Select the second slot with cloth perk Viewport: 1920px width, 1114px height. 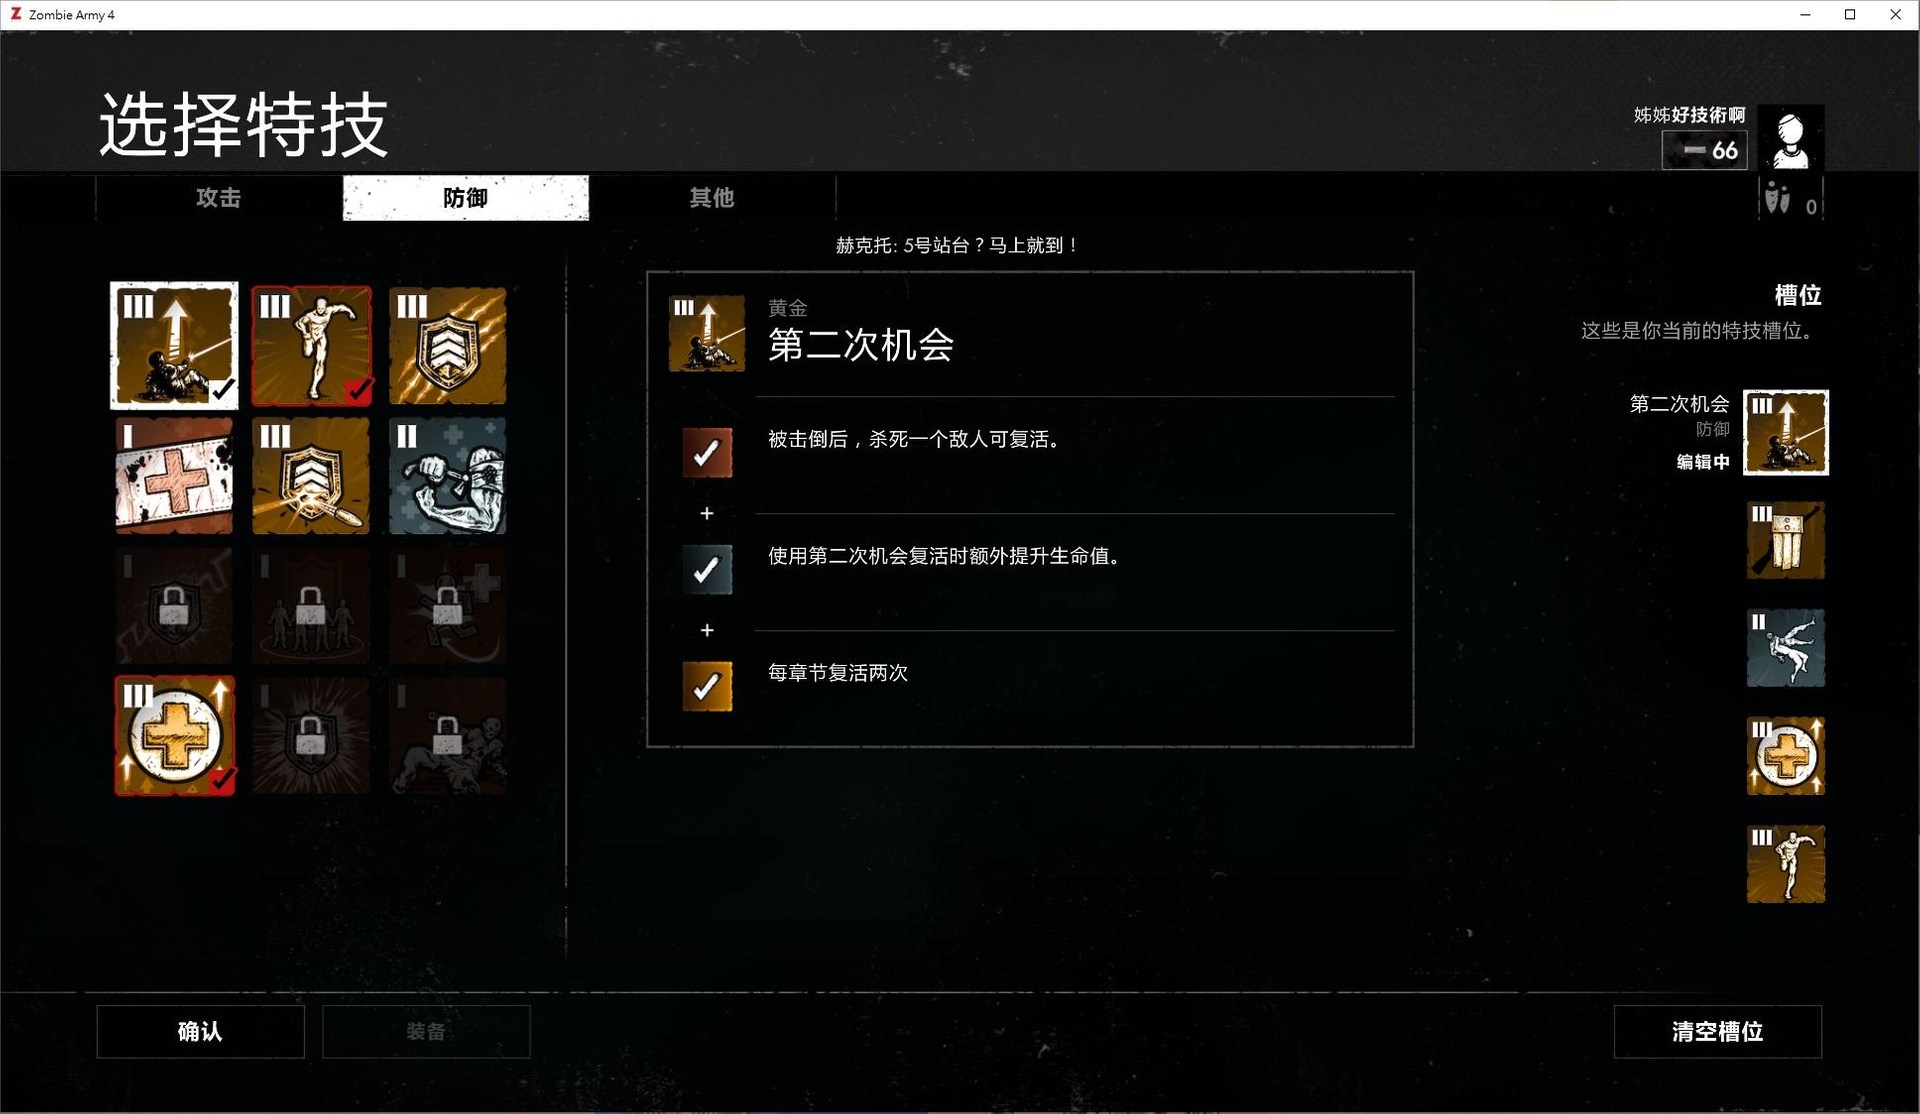coord(1785,541)
